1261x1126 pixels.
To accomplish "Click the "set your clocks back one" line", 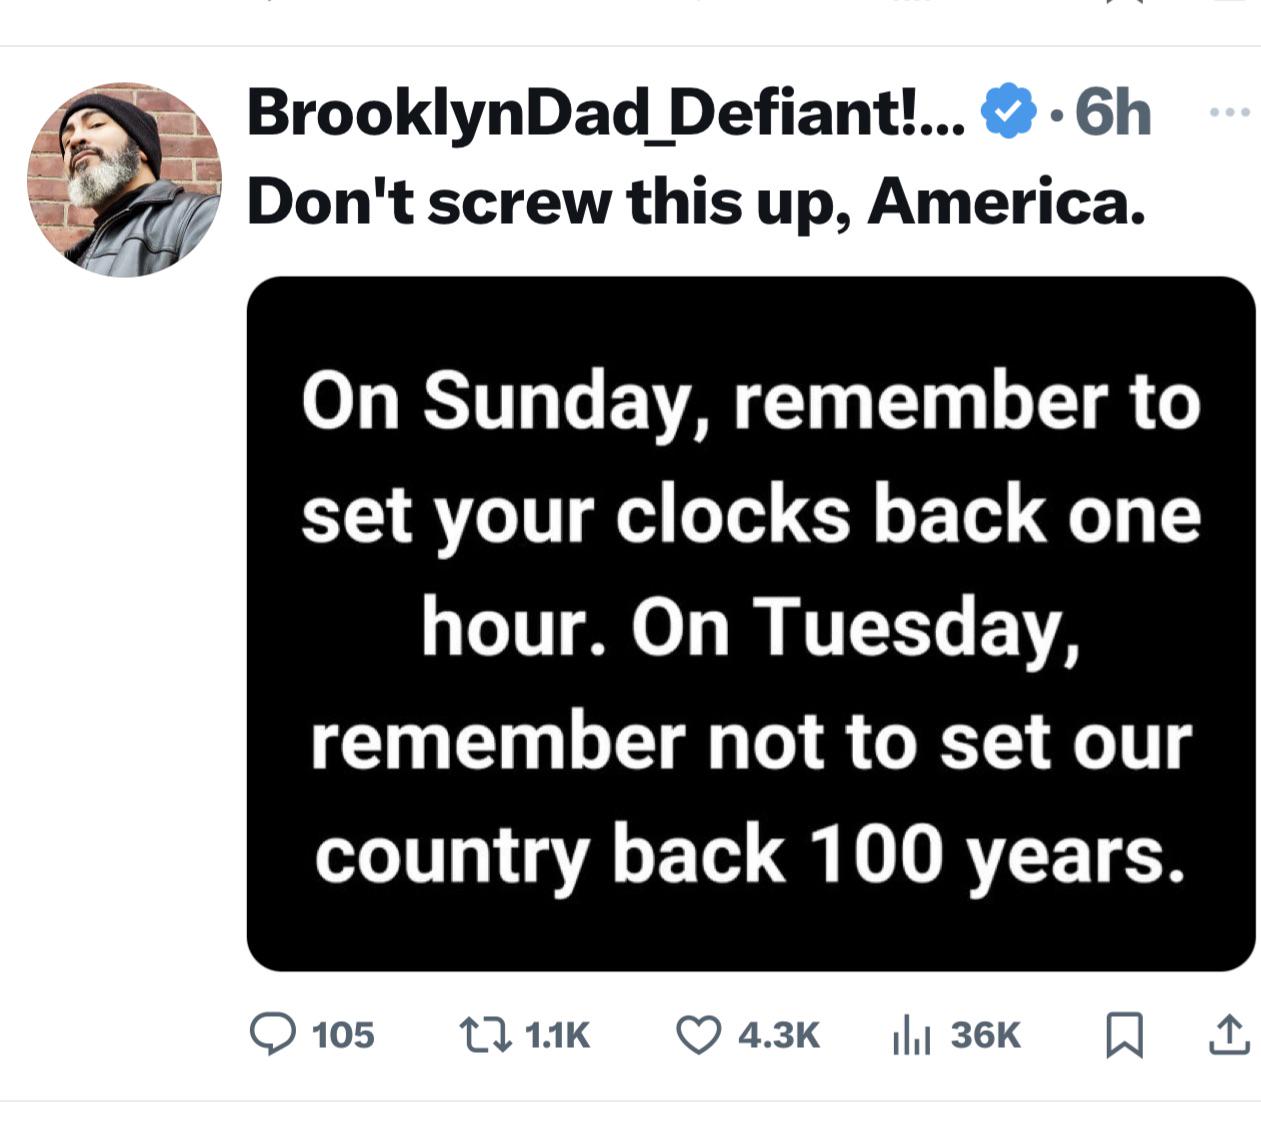I will [750, 516].
